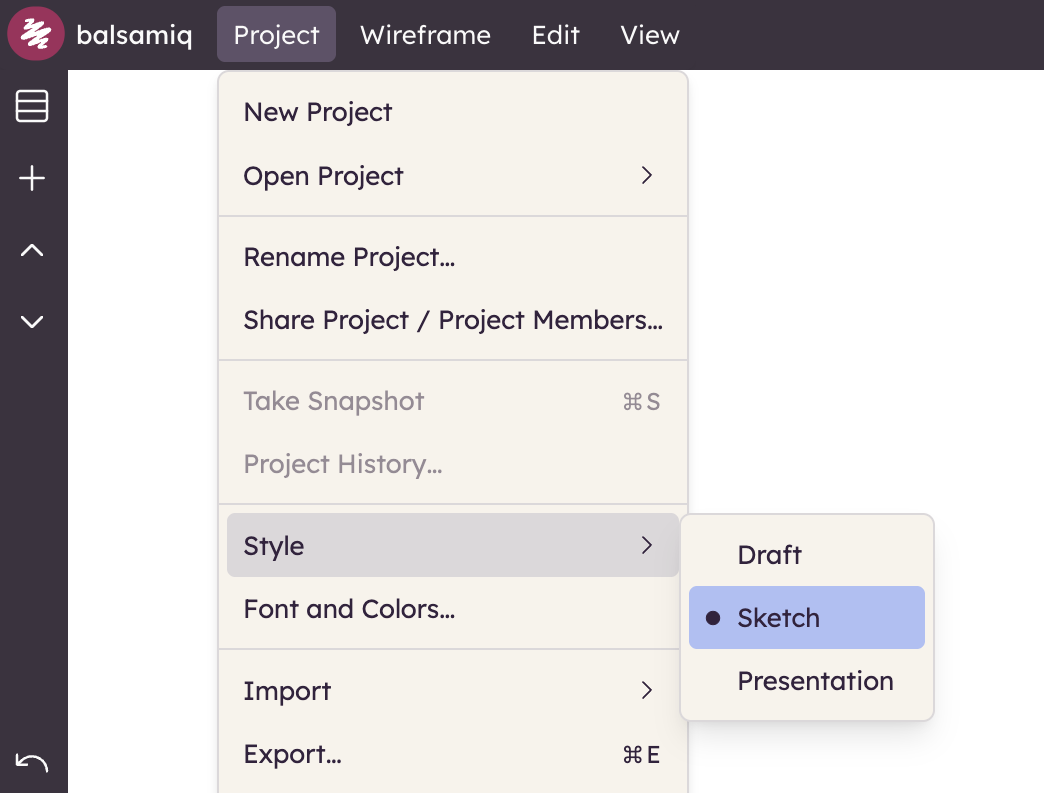The height and width of the screenshot is (793, 1044).
Task: Choose New Project from the menu
Action: coord(318,112)
